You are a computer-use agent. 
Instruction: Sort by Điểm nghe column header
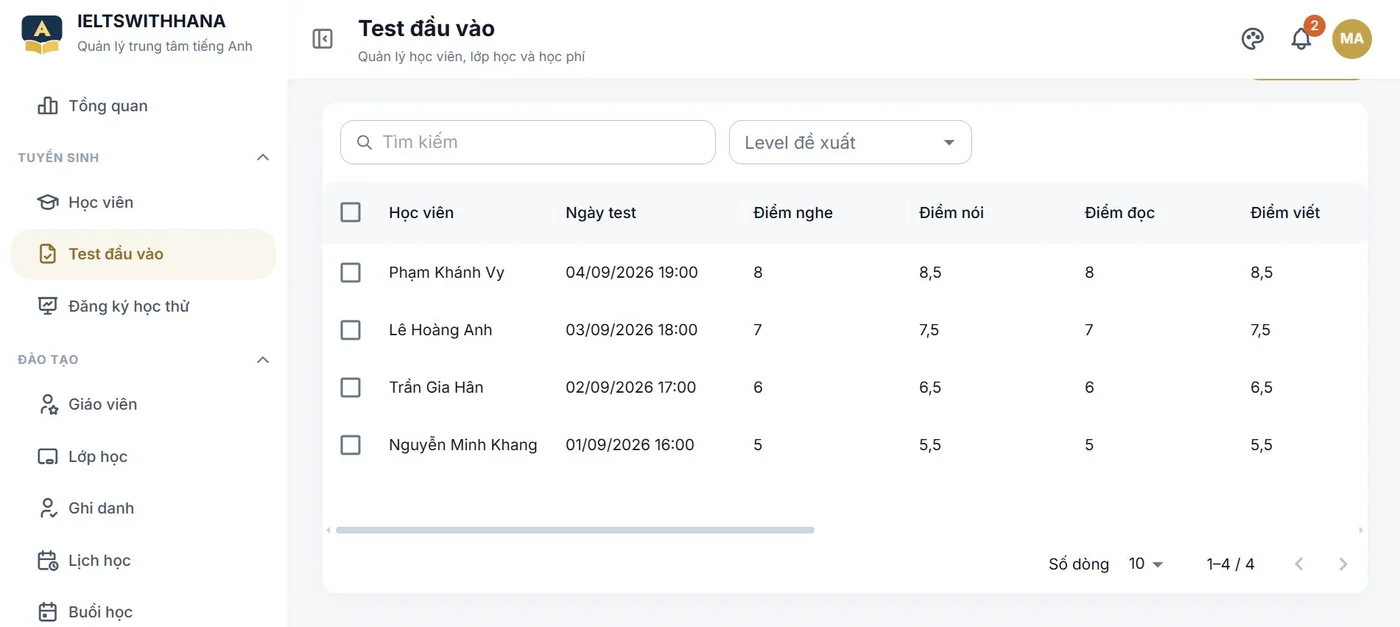[793, 212]
